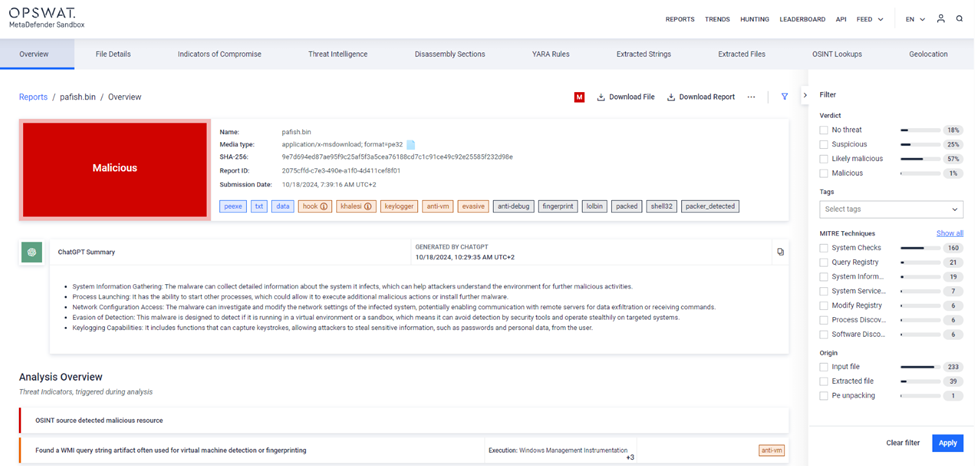Open the three-dot more options menu
975x466 pixels.
tap(751, 97)
